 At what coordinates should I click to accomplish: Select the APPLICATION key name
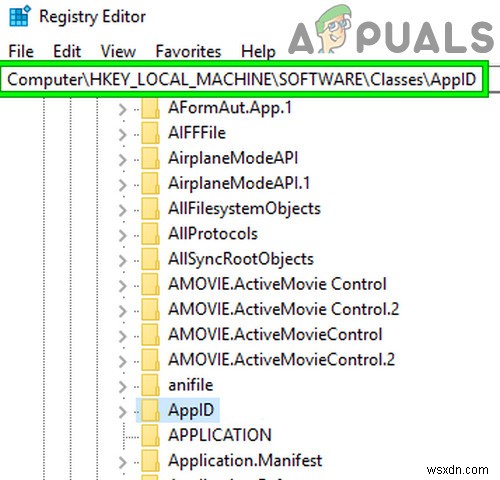[220, 436]
